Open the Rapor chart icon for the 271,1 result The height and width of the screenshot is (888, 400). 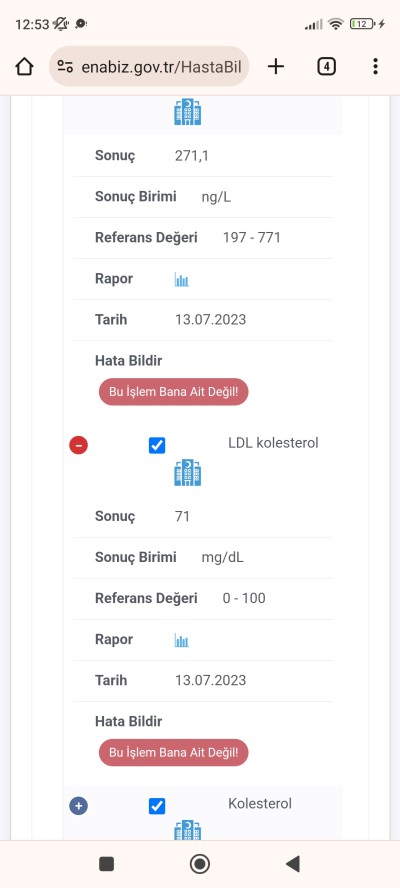click(x=181, y=280)
